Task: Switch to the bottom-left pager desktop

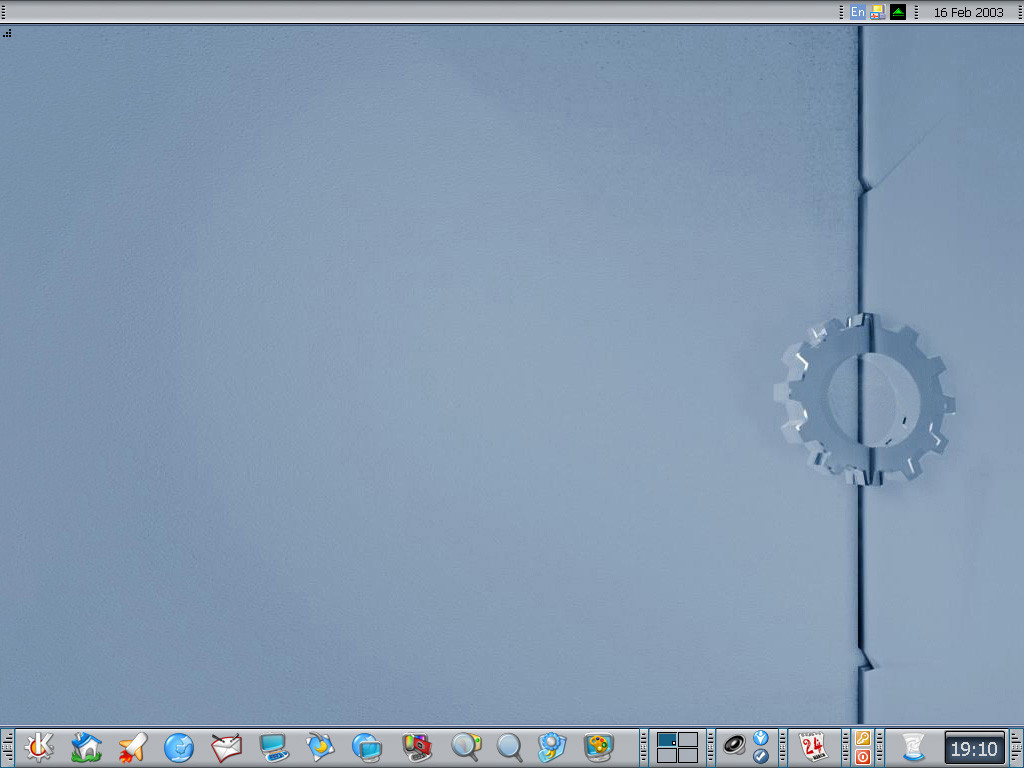Action: [666, 756]
